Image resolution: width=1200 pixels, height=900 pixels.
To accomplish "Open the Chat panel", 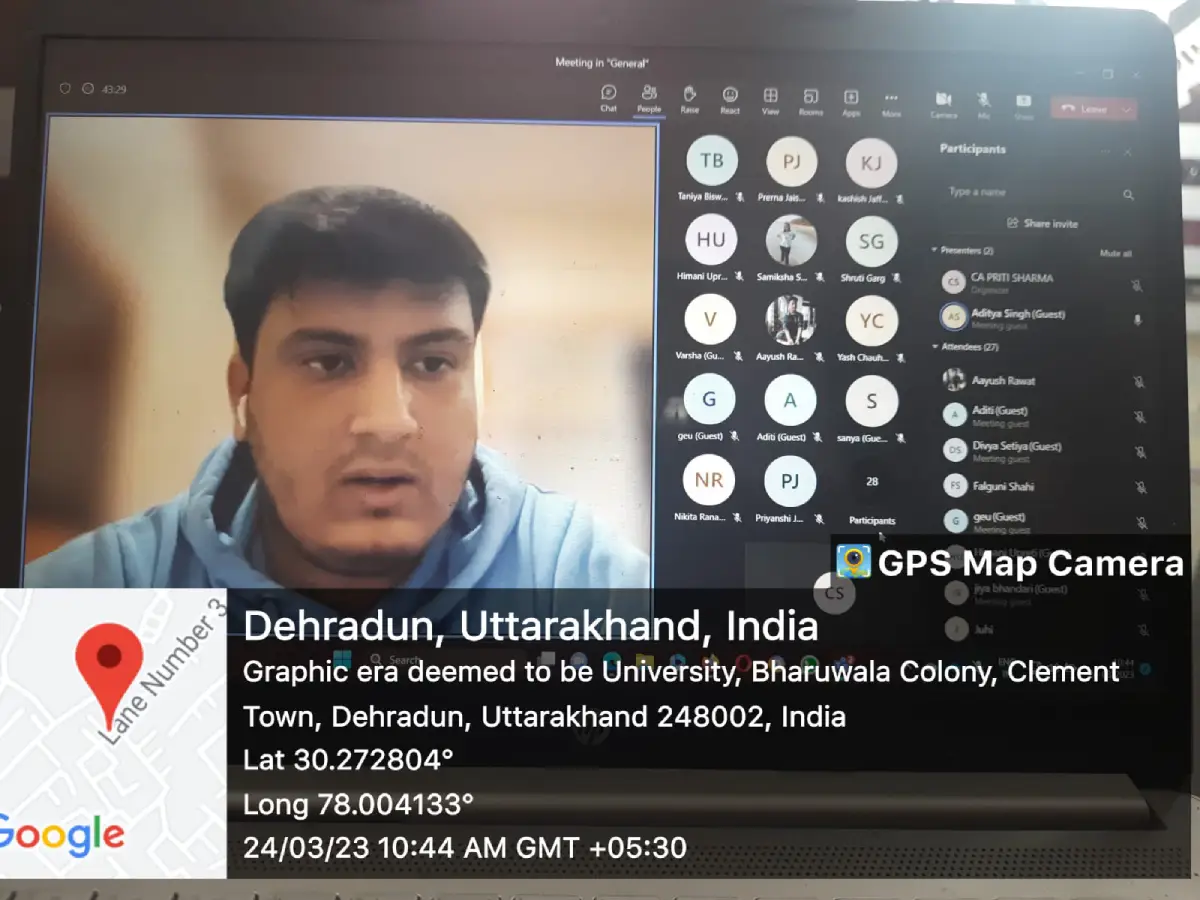I will pos(608,97).
